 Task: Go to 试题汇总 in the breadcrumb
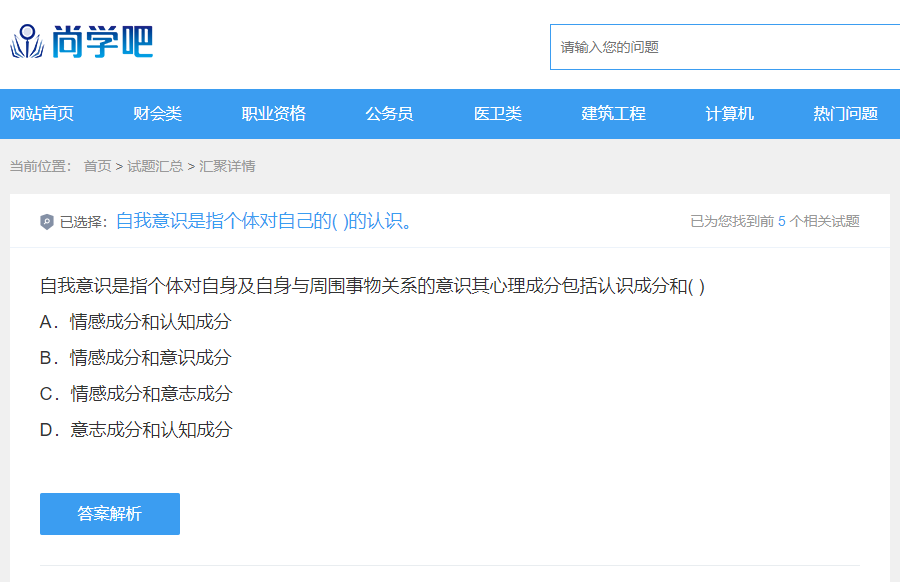(x=155, y=166)
